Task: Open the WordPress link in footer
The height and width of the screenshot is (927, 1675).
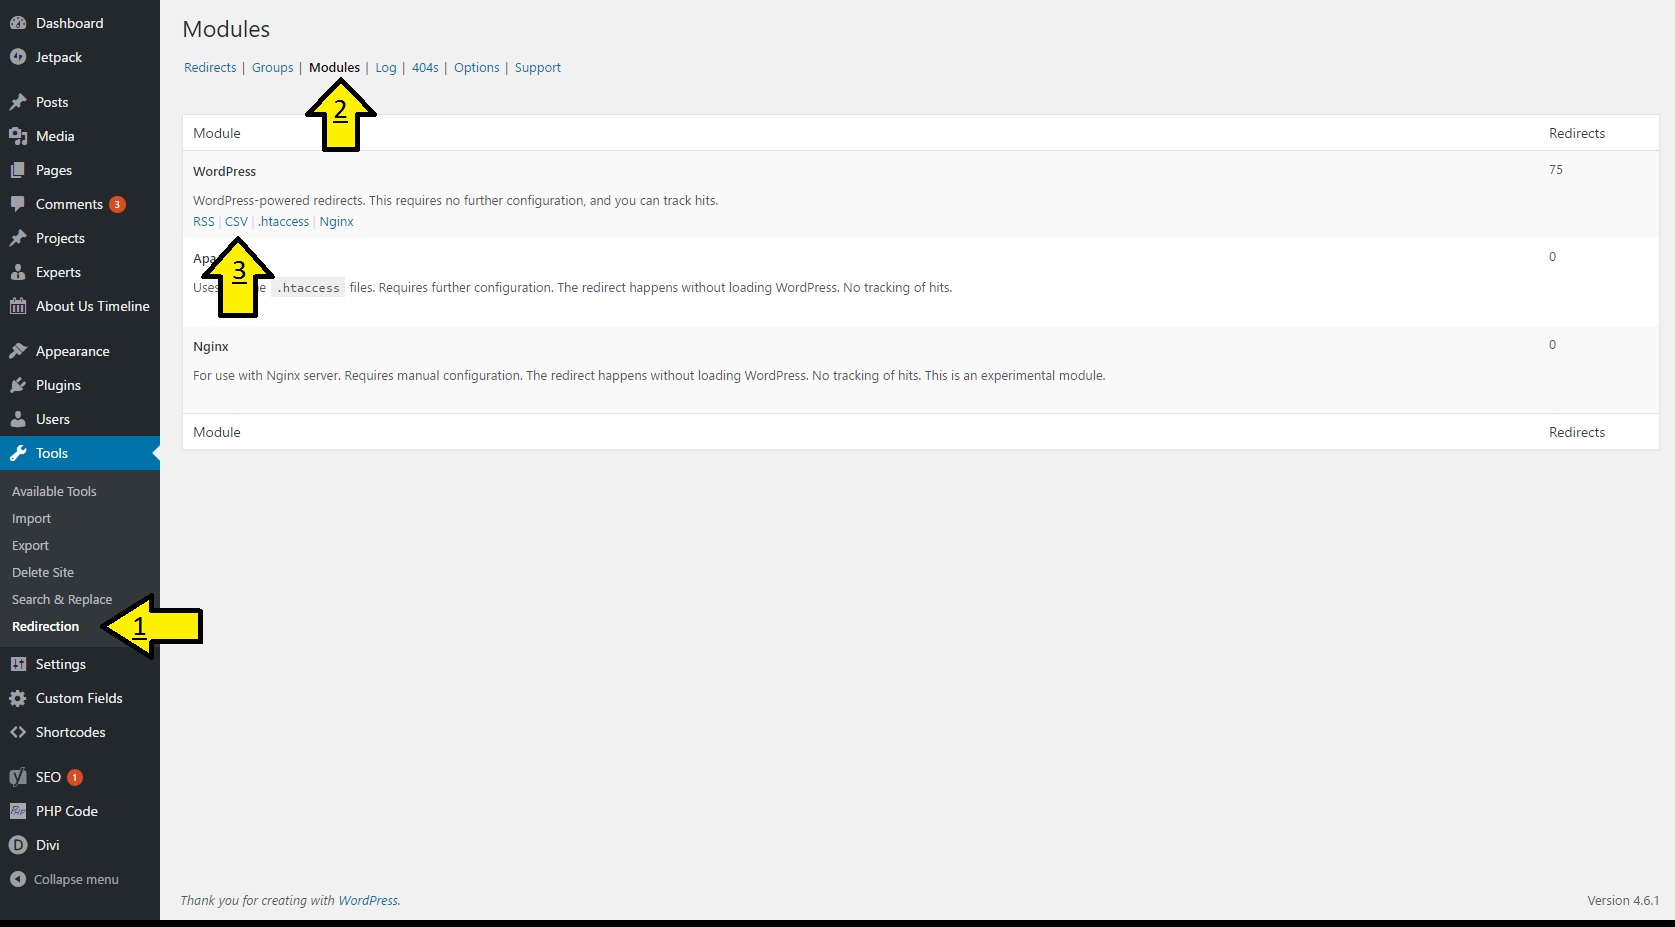Action: tap(368, 900)
